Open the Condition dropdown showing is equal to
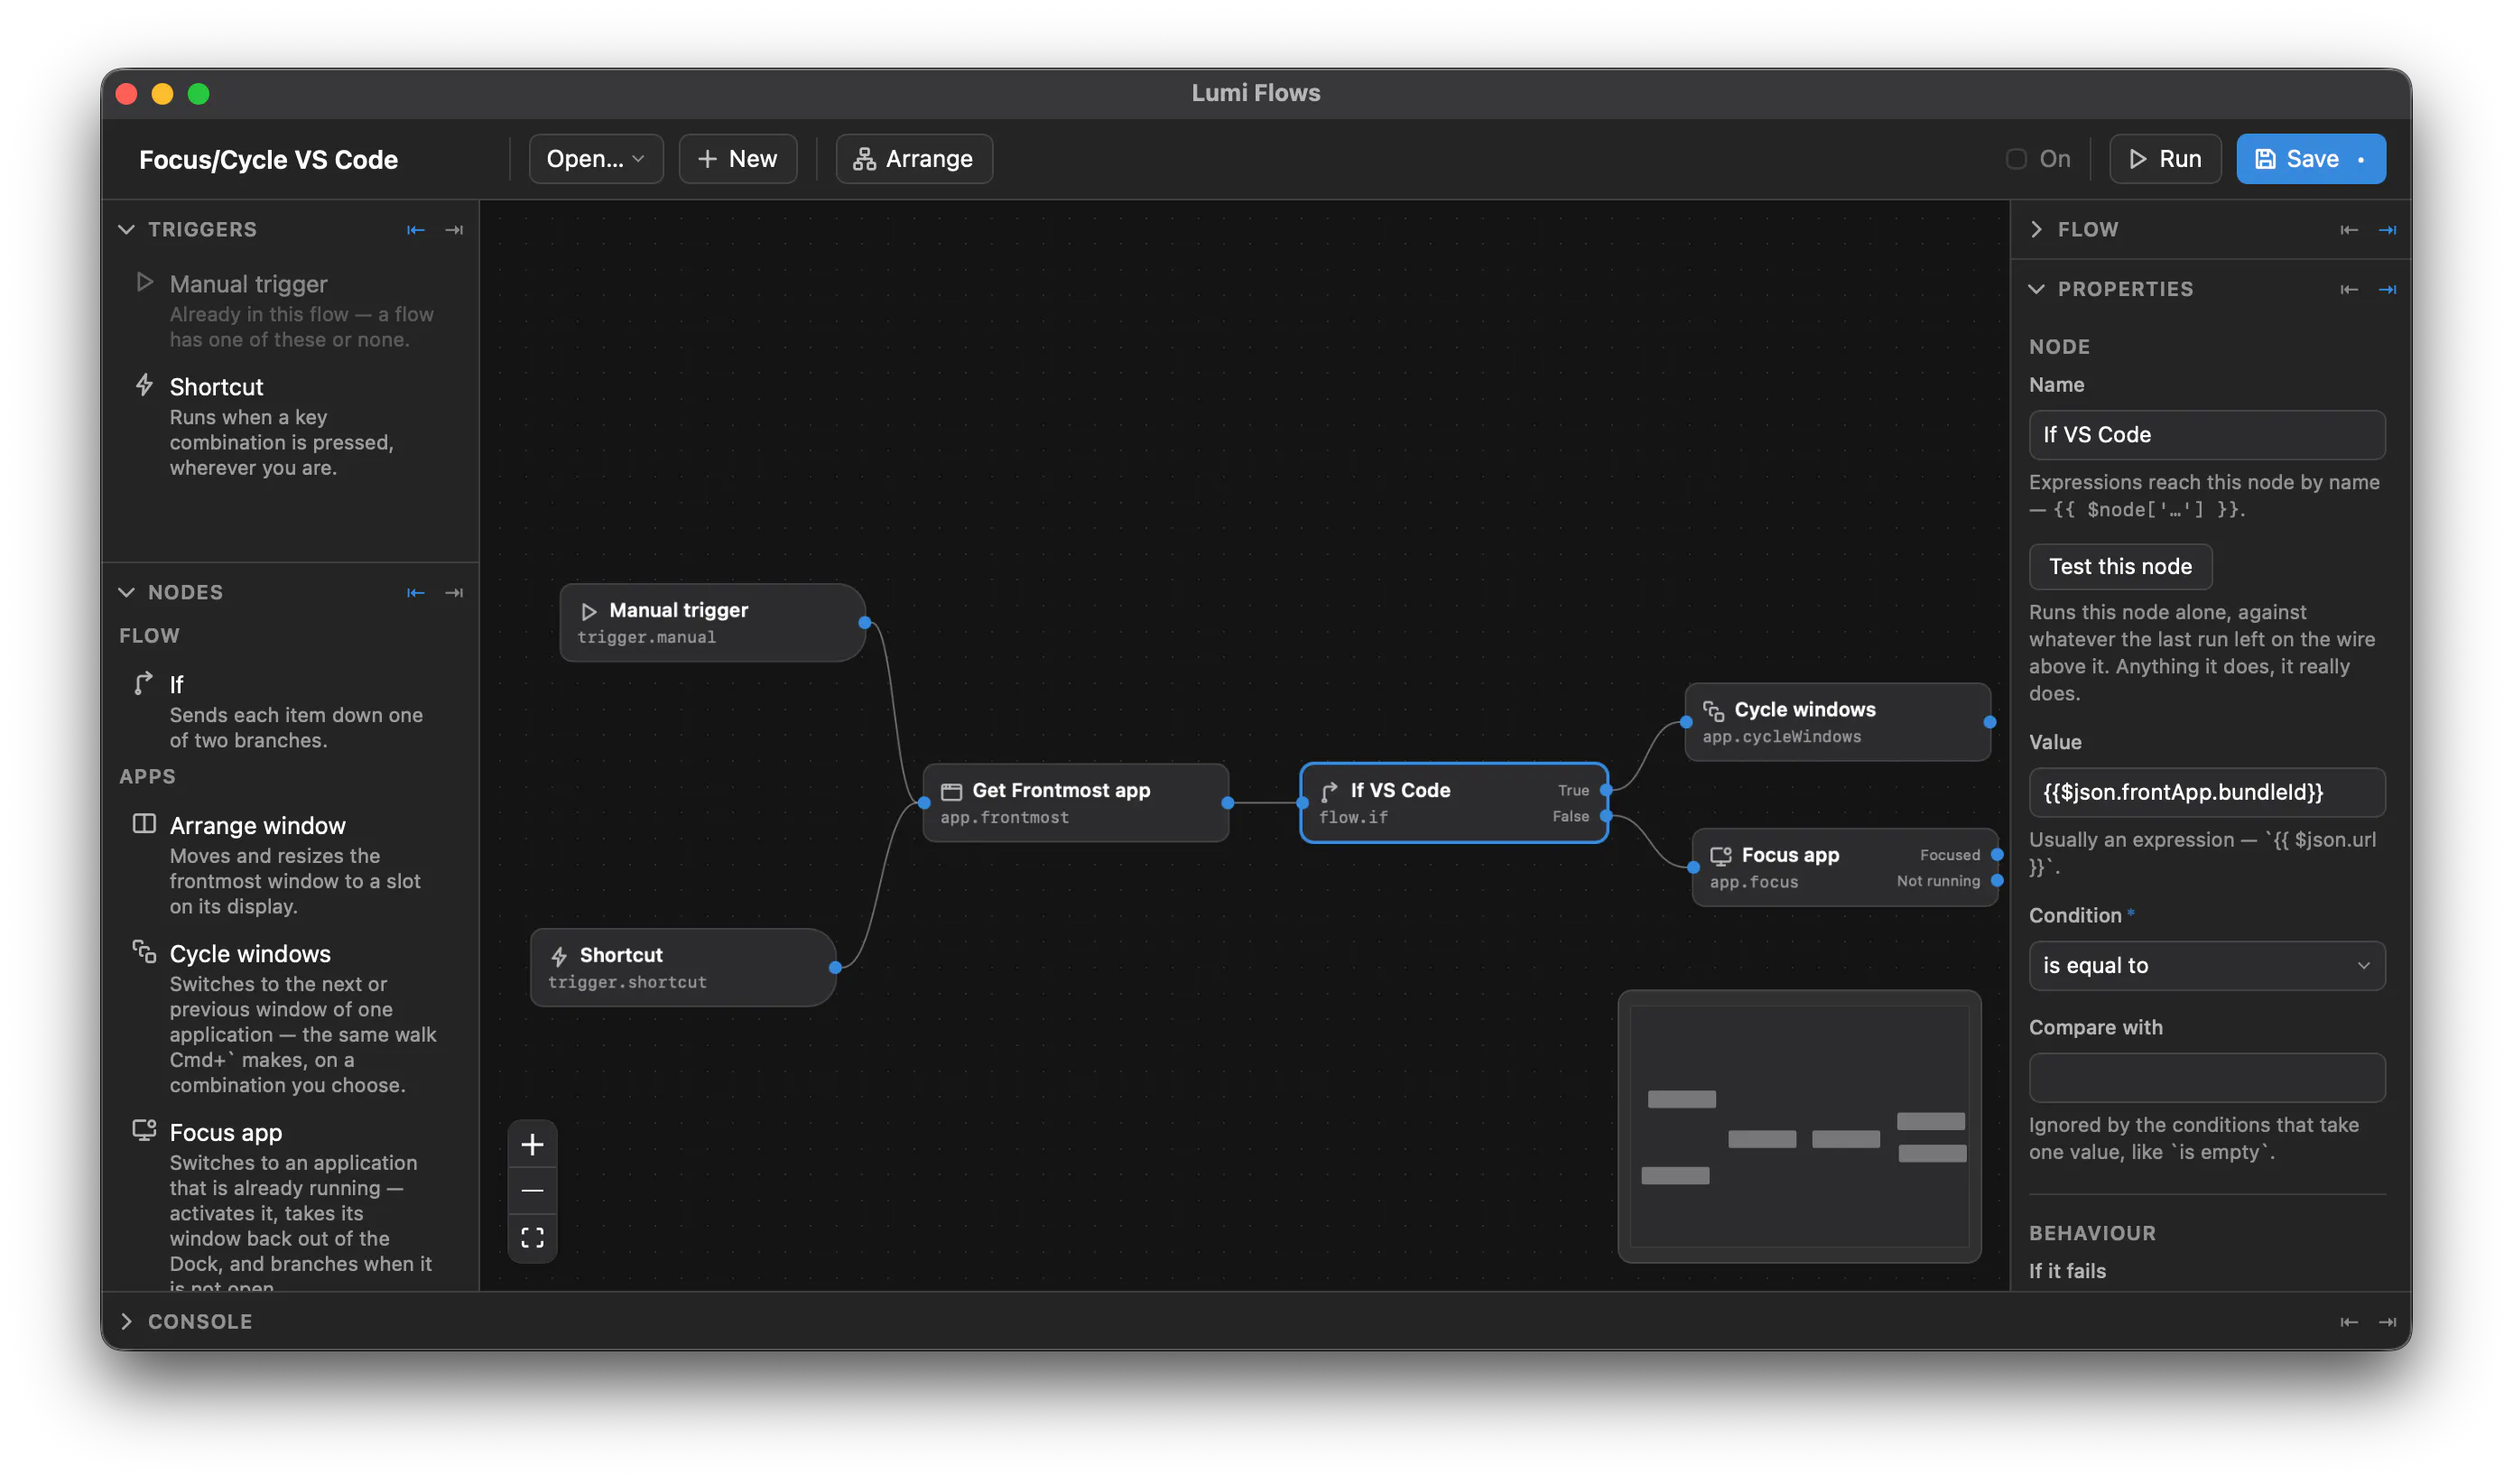 click(x=2207, y=966)
